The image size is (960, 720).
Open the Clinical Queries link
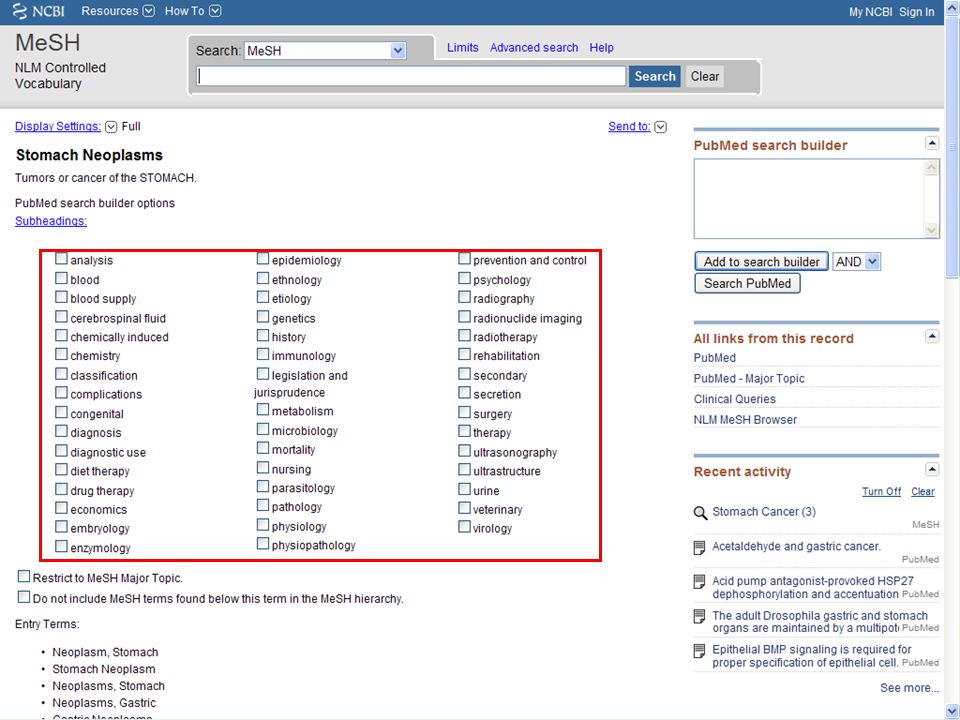pyautogui.click(x=734, y=399)
